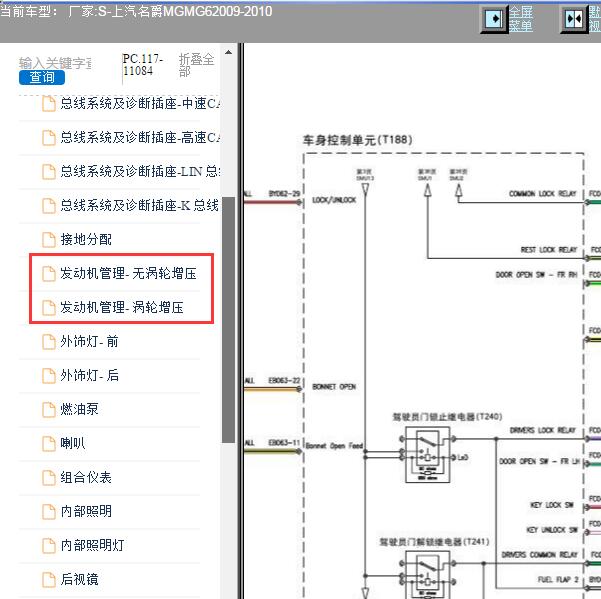Click the file icon beside 总线系统-K 总线

pyautogui.click(x=49, y=206)
